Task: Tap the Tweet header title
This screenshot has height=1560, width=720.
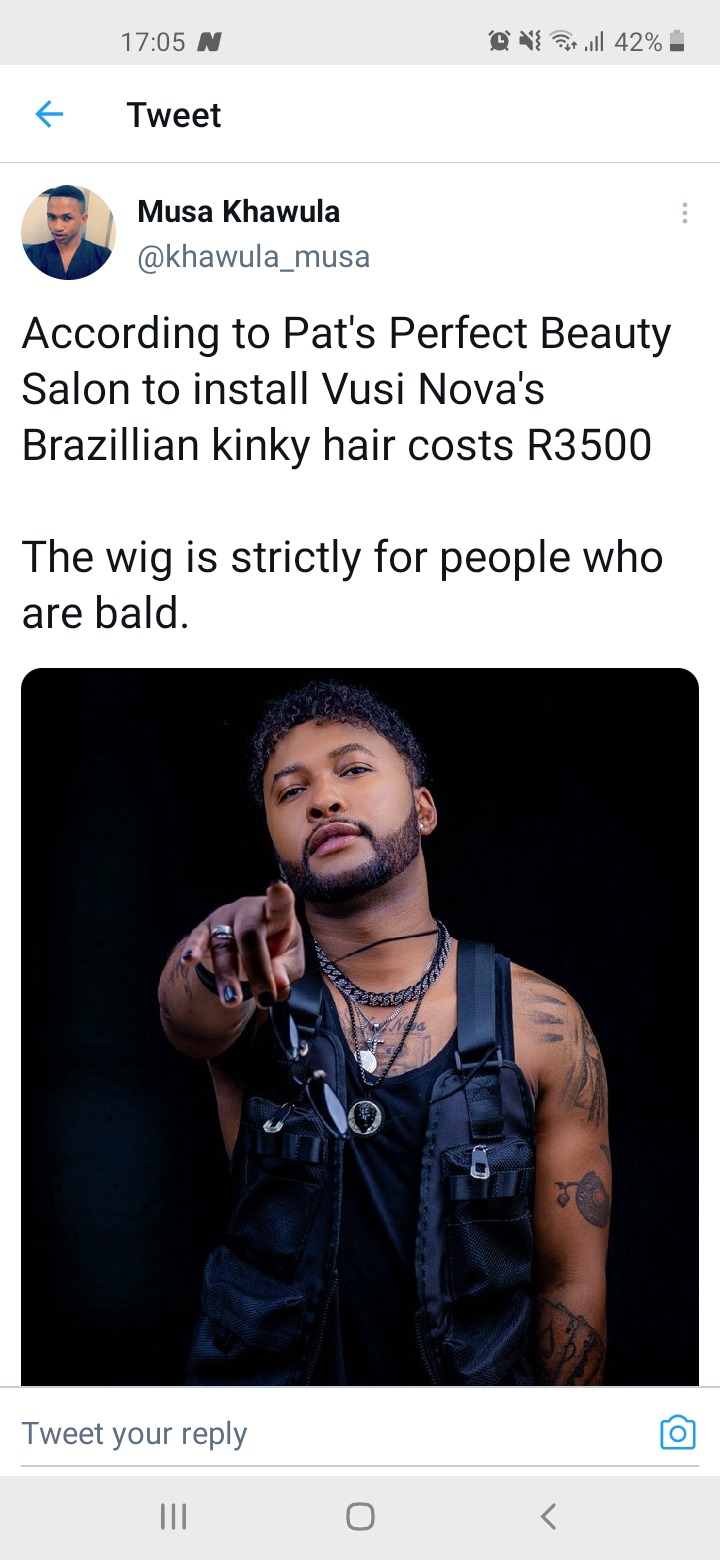Action: pos(174,115)
